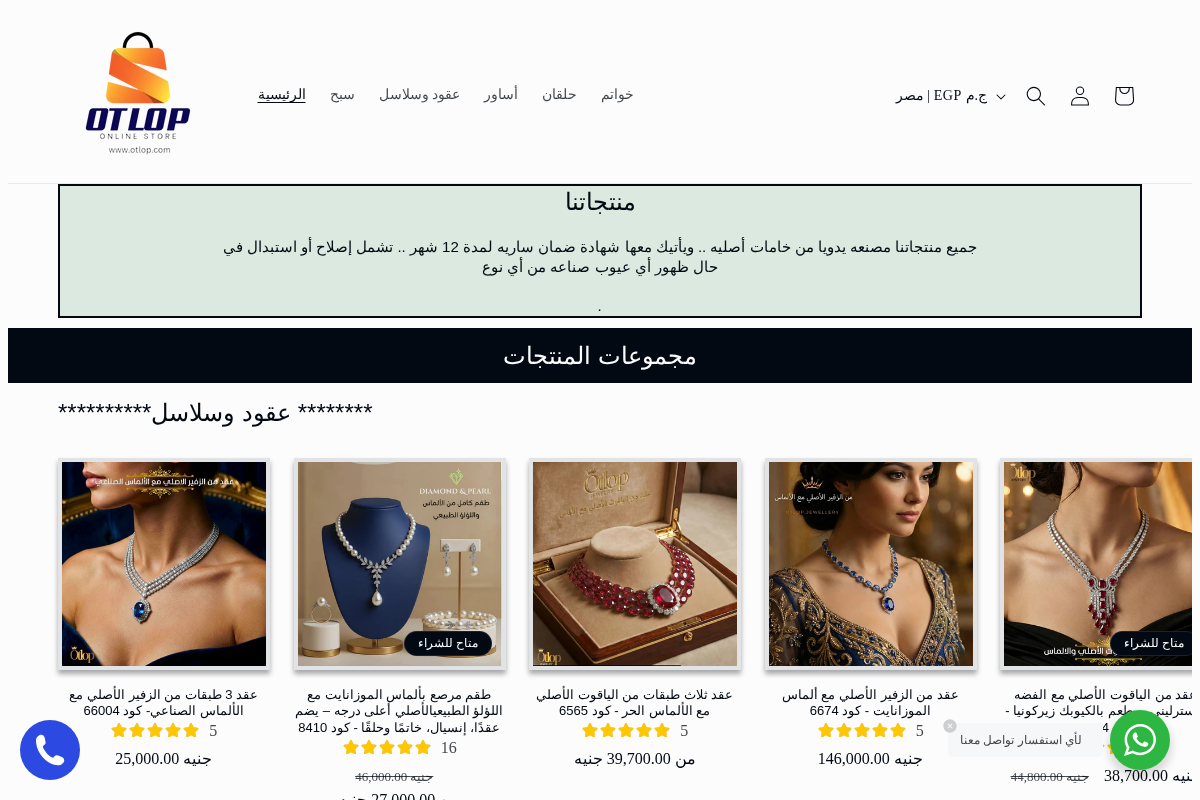Open the سبح menu item

342,95
